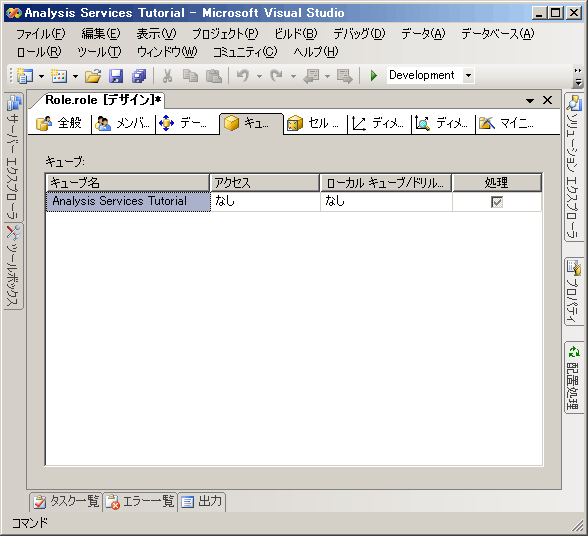Open the ファイル(F) menu

(40, 34)
